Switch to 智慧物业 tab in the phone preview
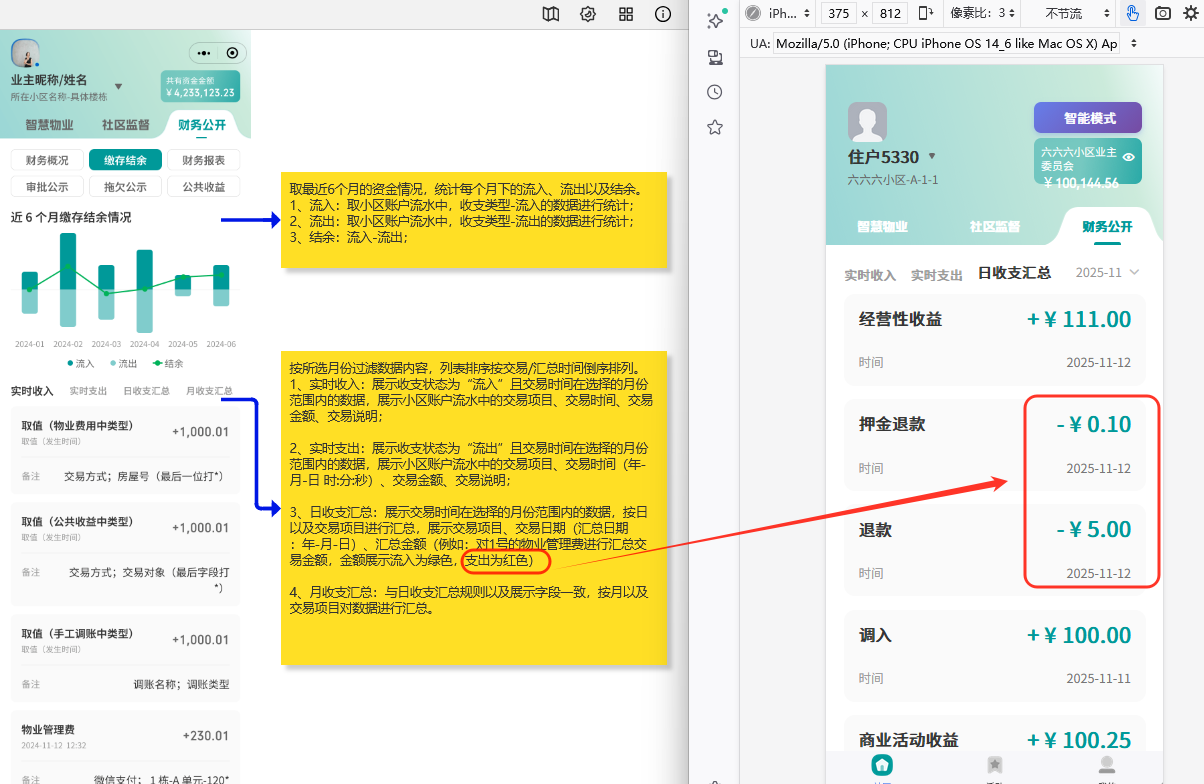Screen dimensions: 1204x784 882,227
